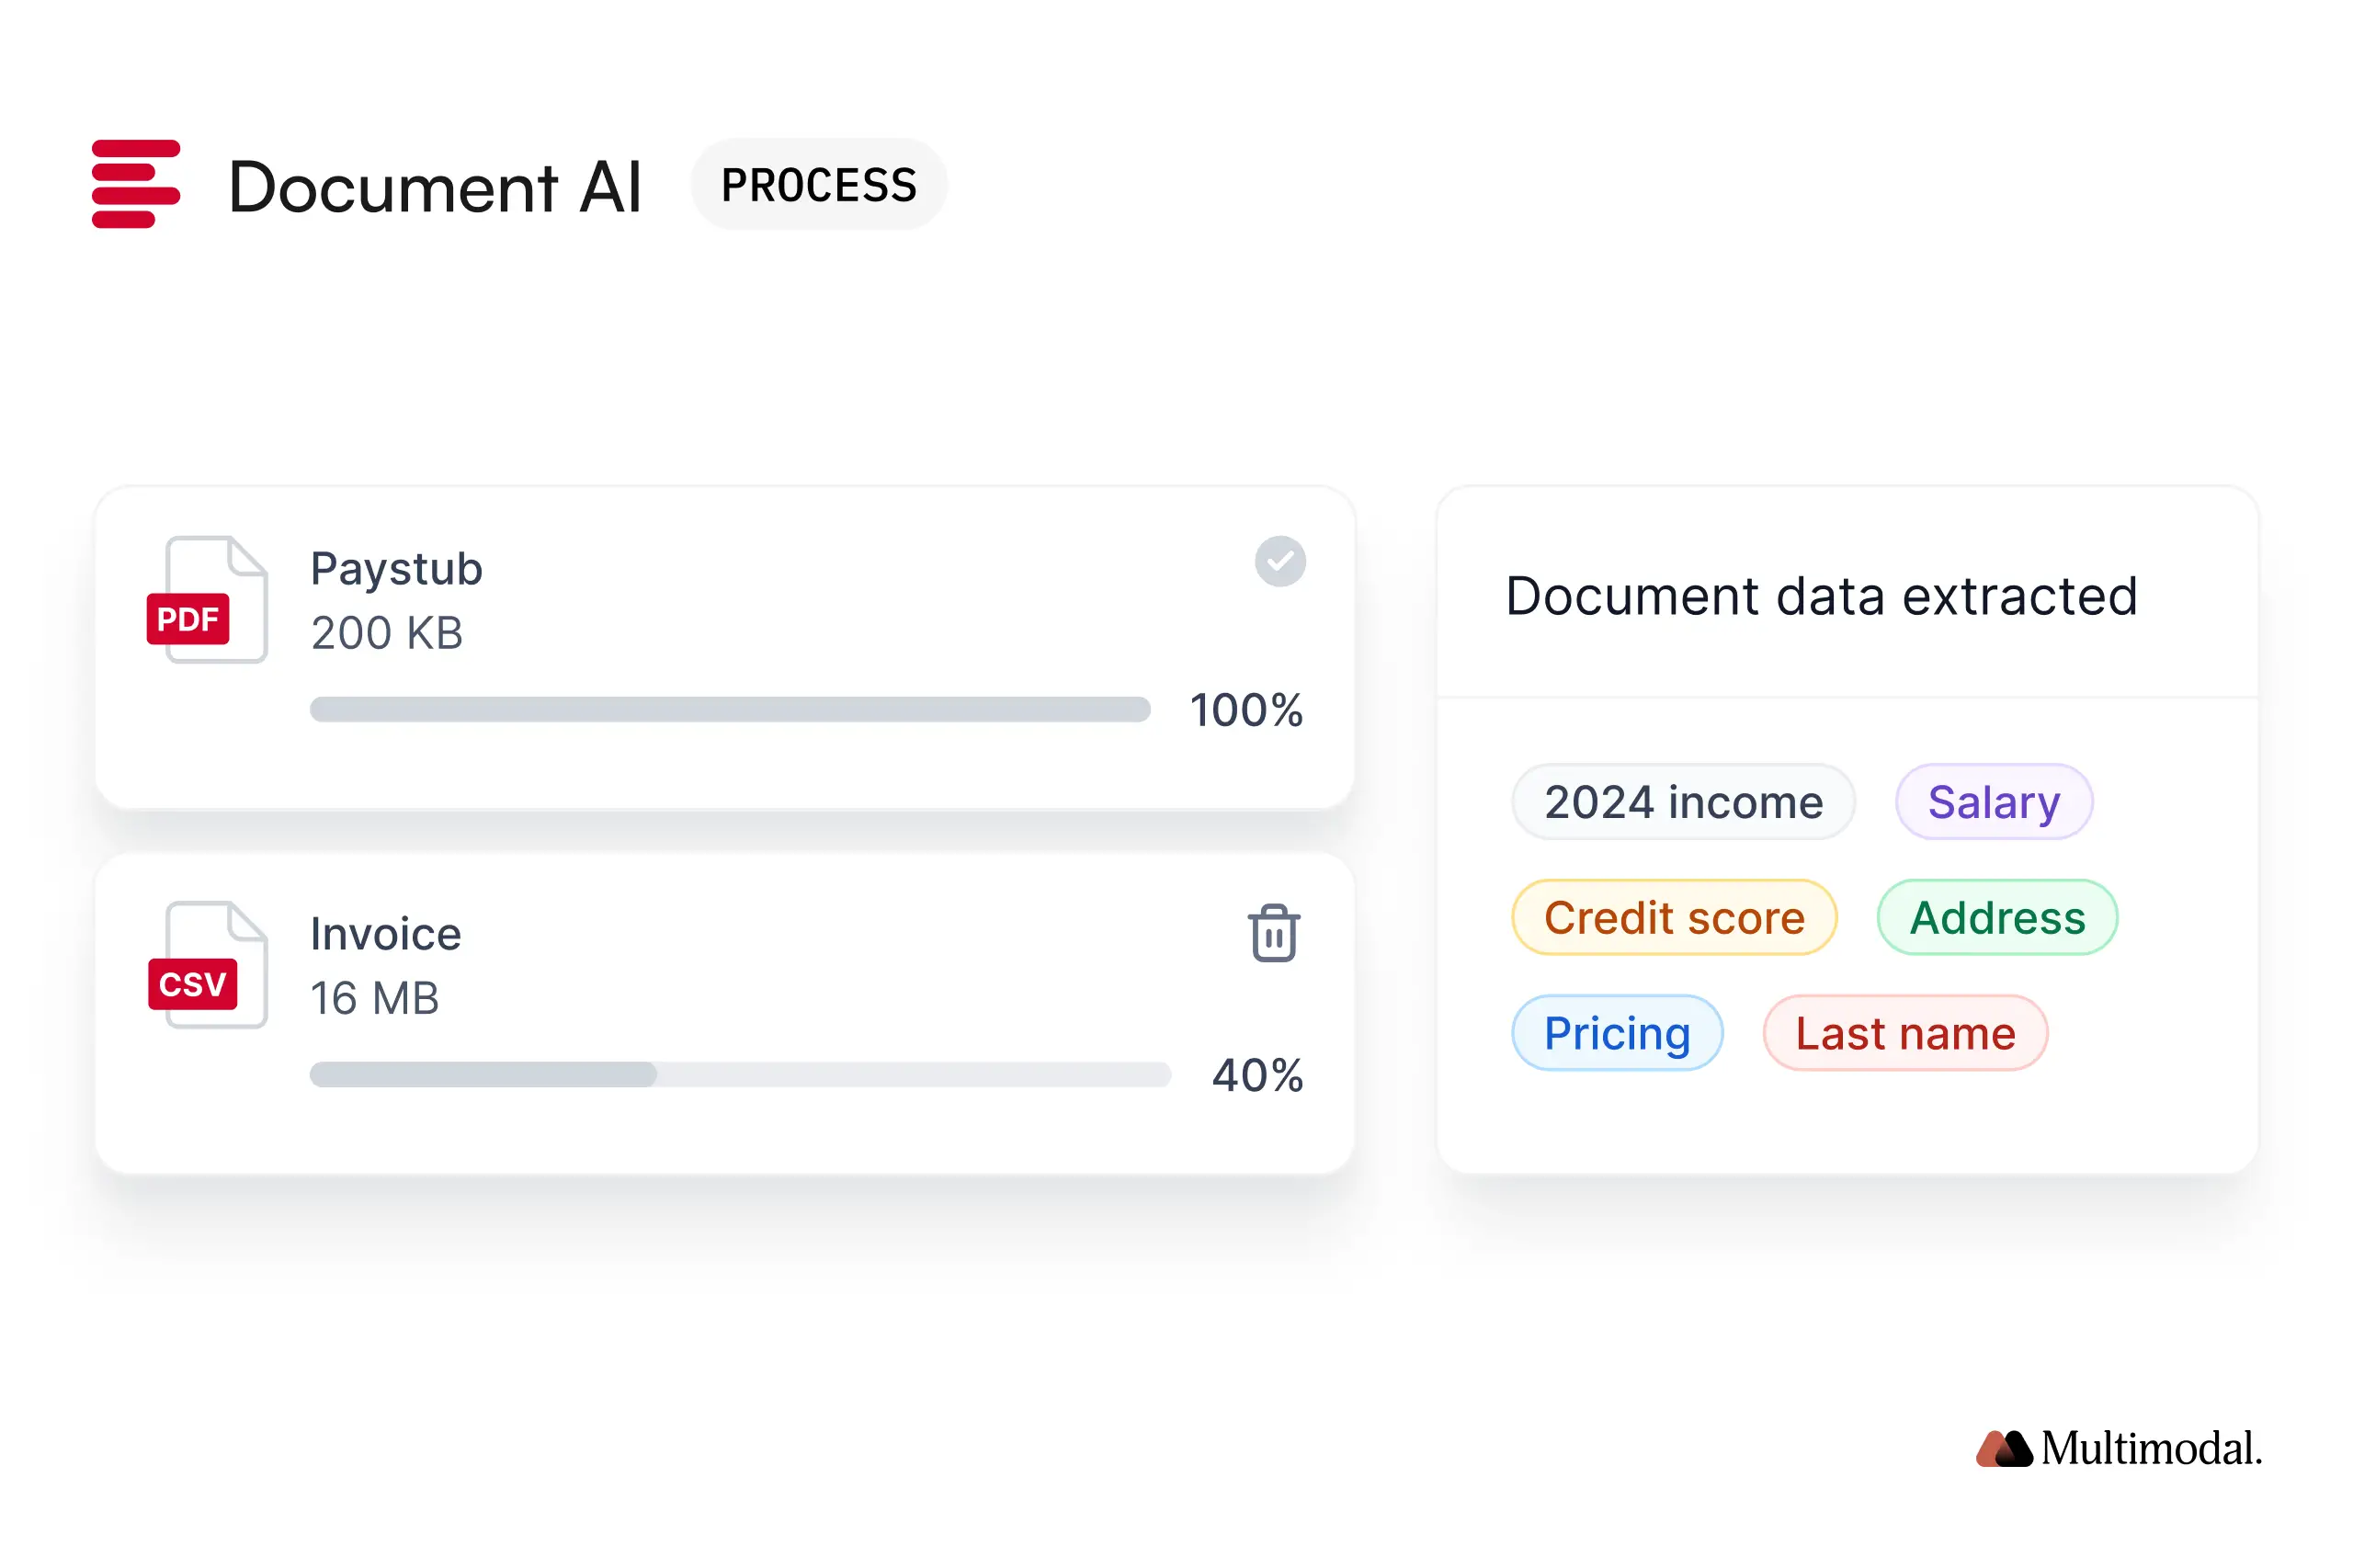Click the Paystub 100% progress bar
Image resolution: width=2353 pixels, height=1568 pixels.
coord(729,710)
